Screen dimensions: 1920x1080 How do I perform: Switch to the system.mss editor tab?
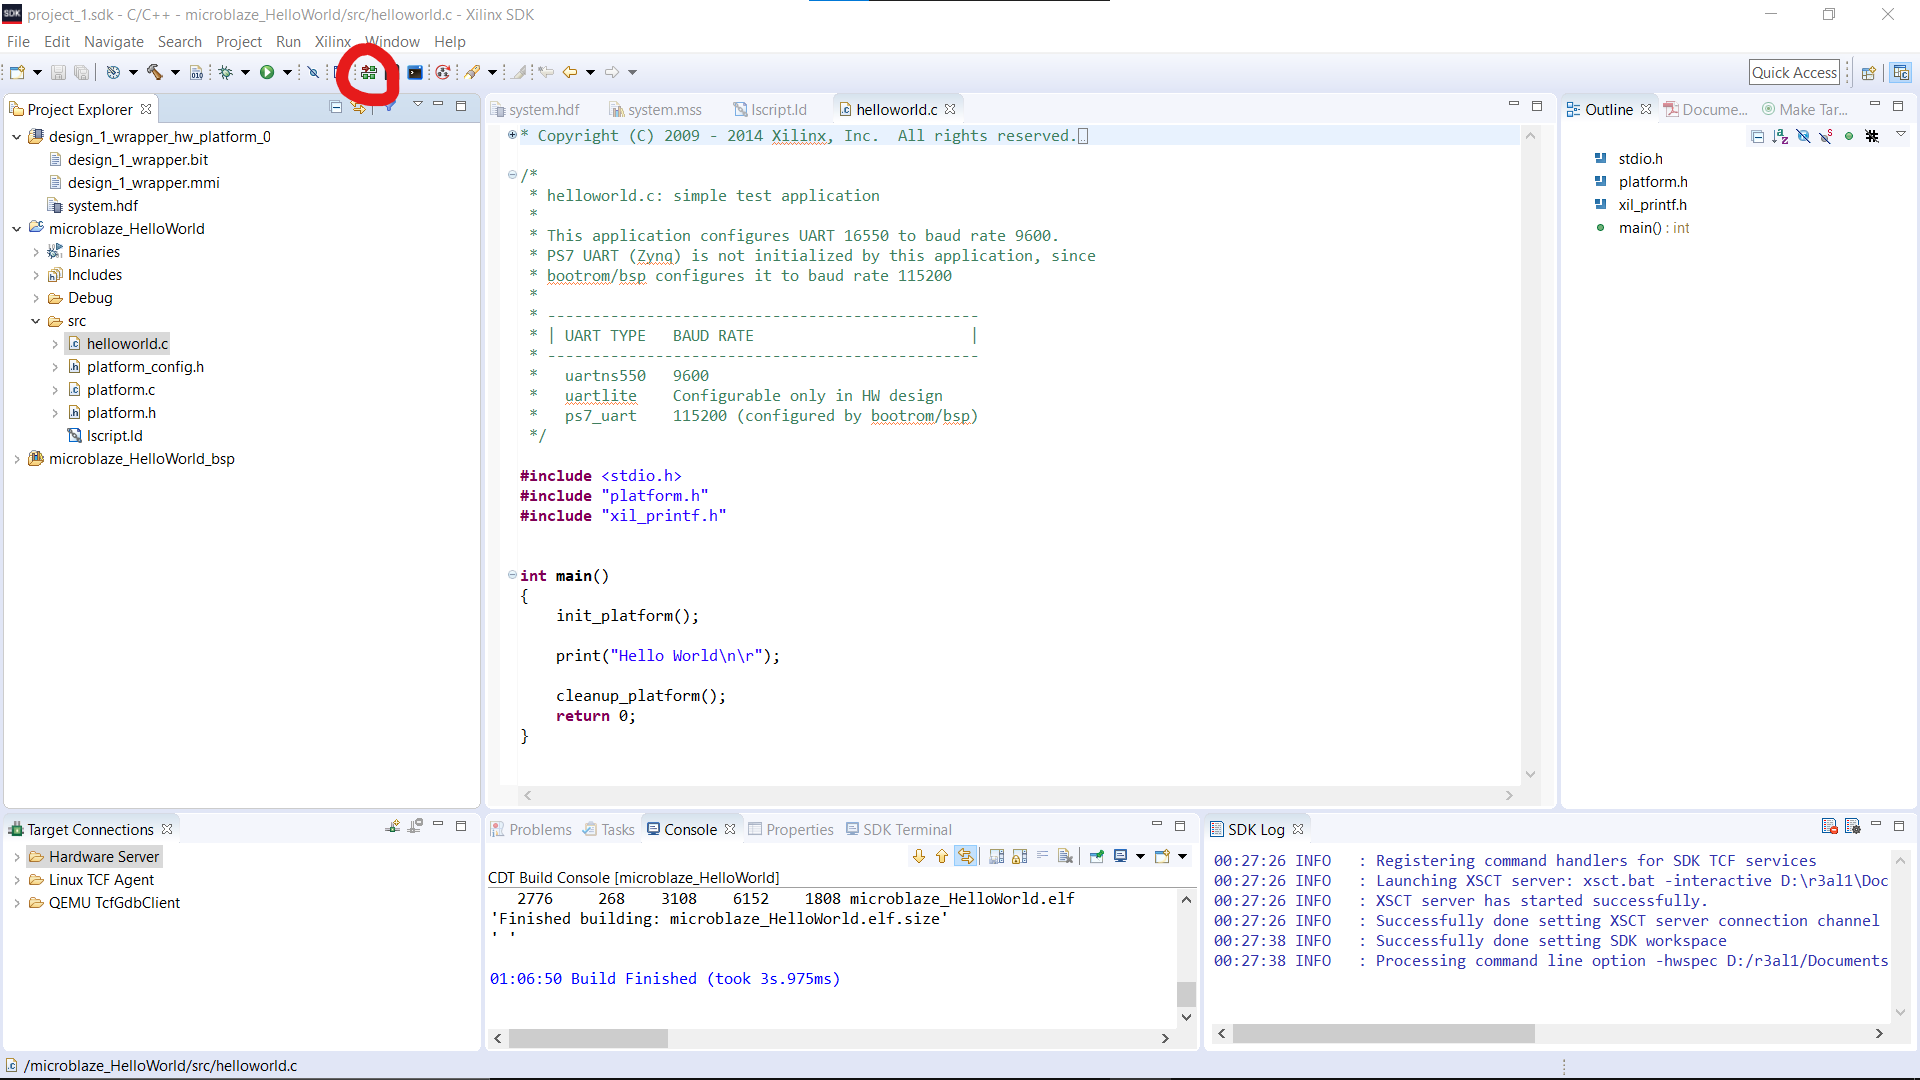tap(665, 109)
